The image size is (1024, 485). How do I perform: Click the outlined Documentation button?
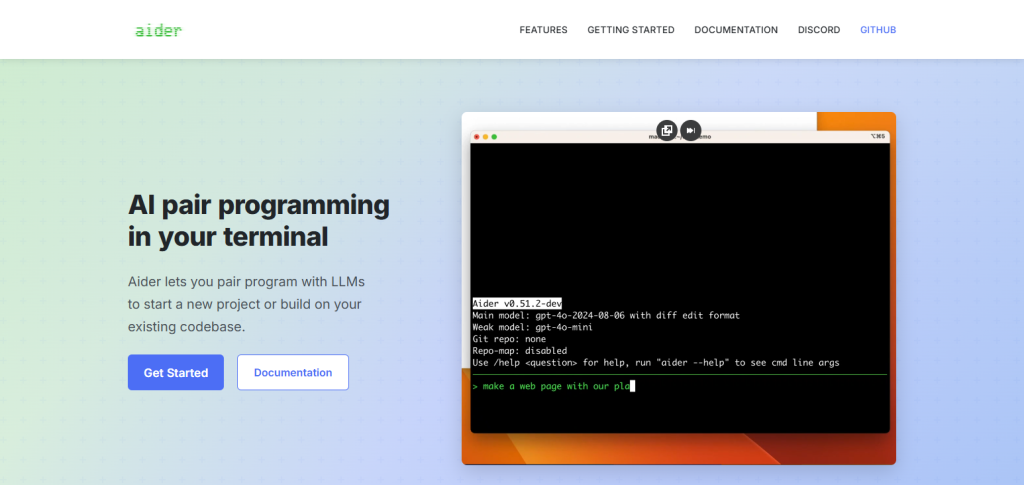tap(293, 373)
